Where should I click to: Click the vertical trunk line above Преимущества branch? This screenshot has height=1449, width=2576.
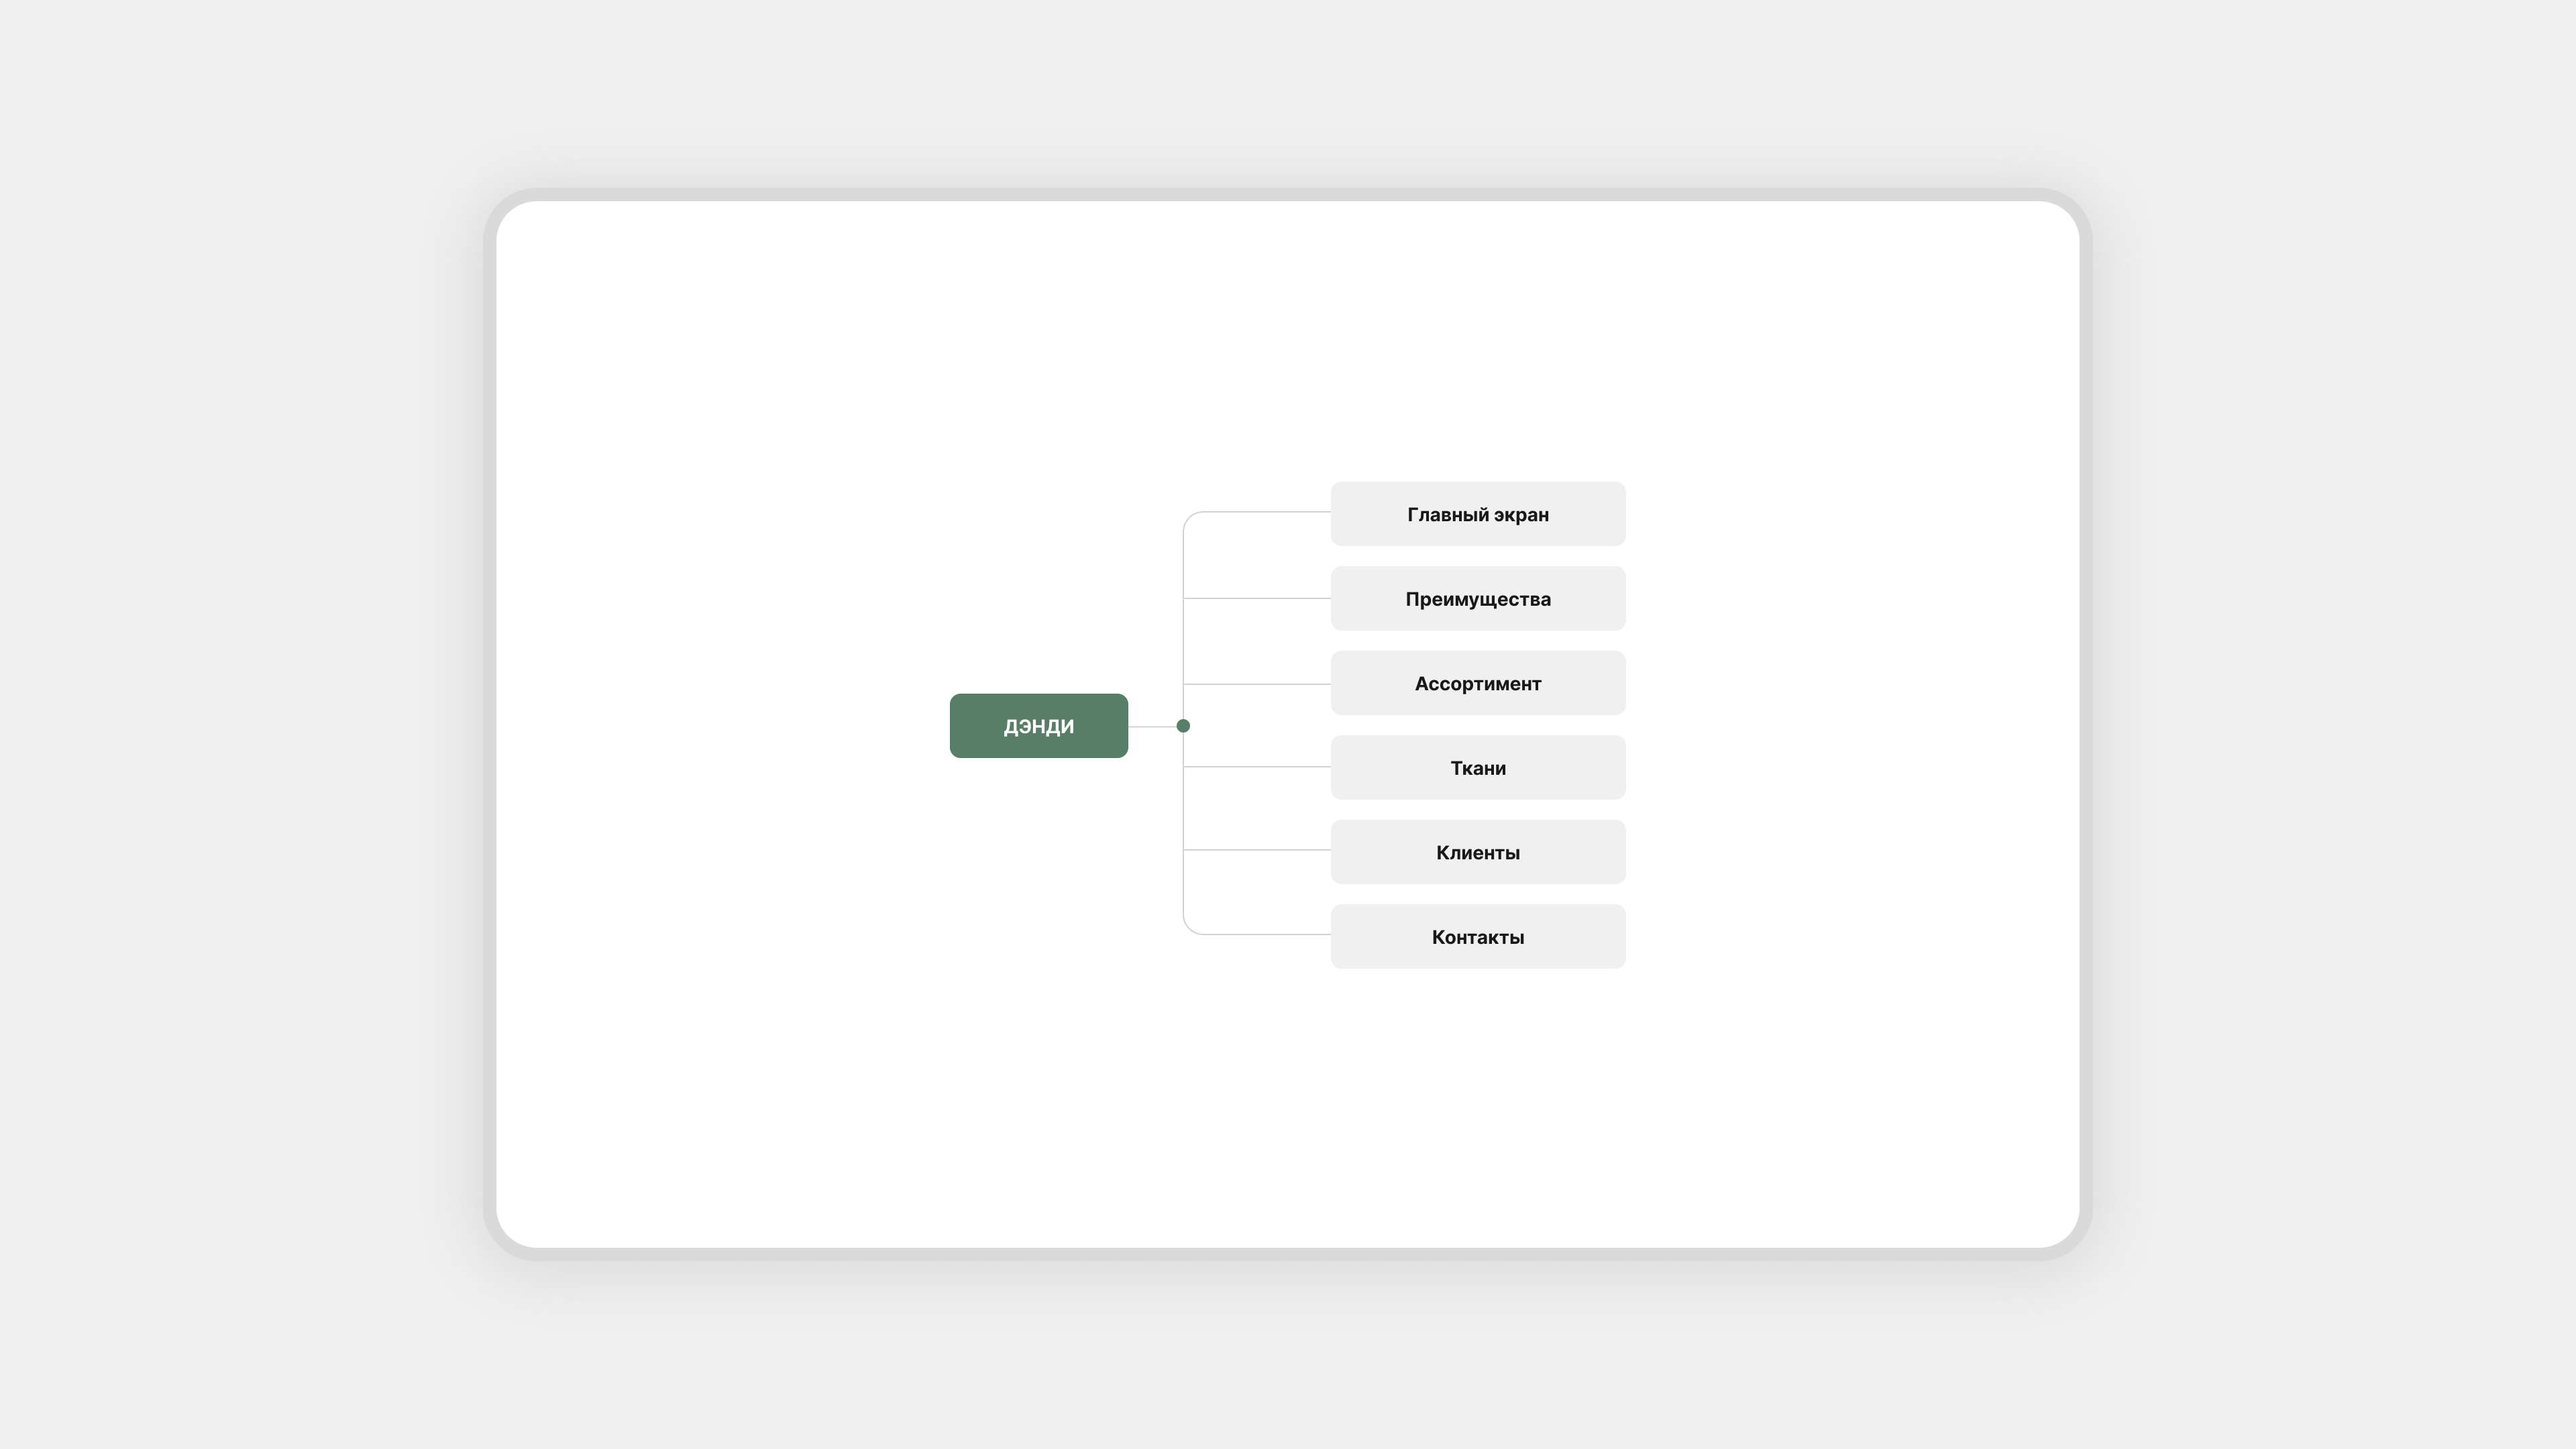(1184, 560)
